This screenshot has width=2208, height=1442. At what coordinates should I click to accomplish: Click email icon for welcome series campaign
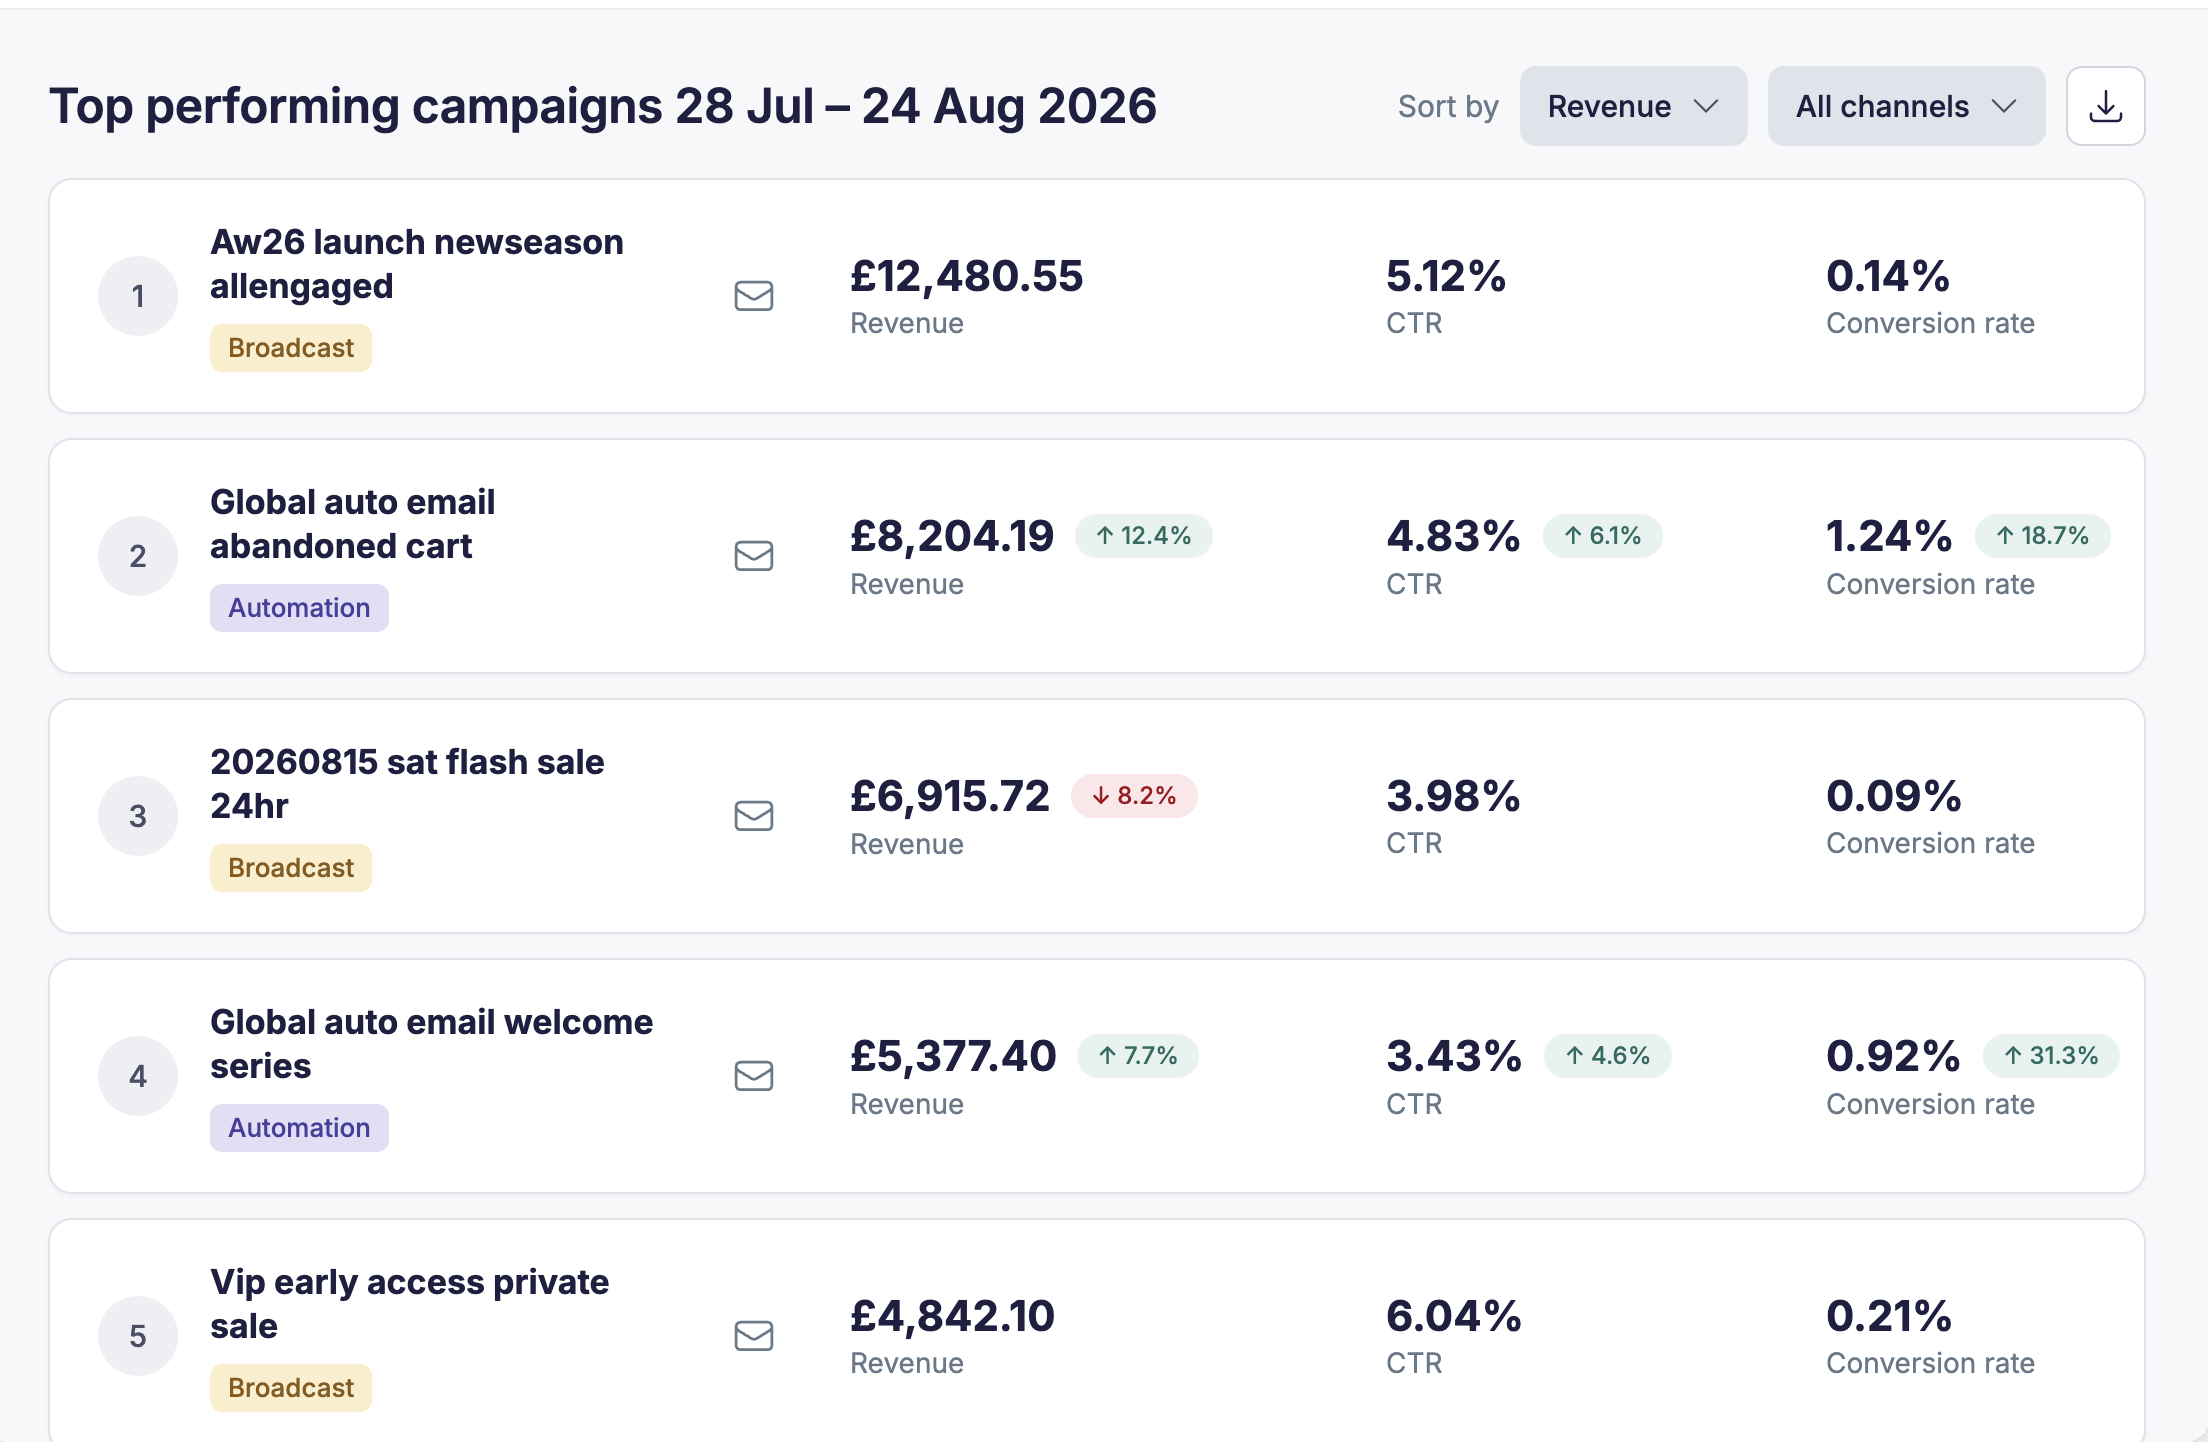click(754, 1076)
